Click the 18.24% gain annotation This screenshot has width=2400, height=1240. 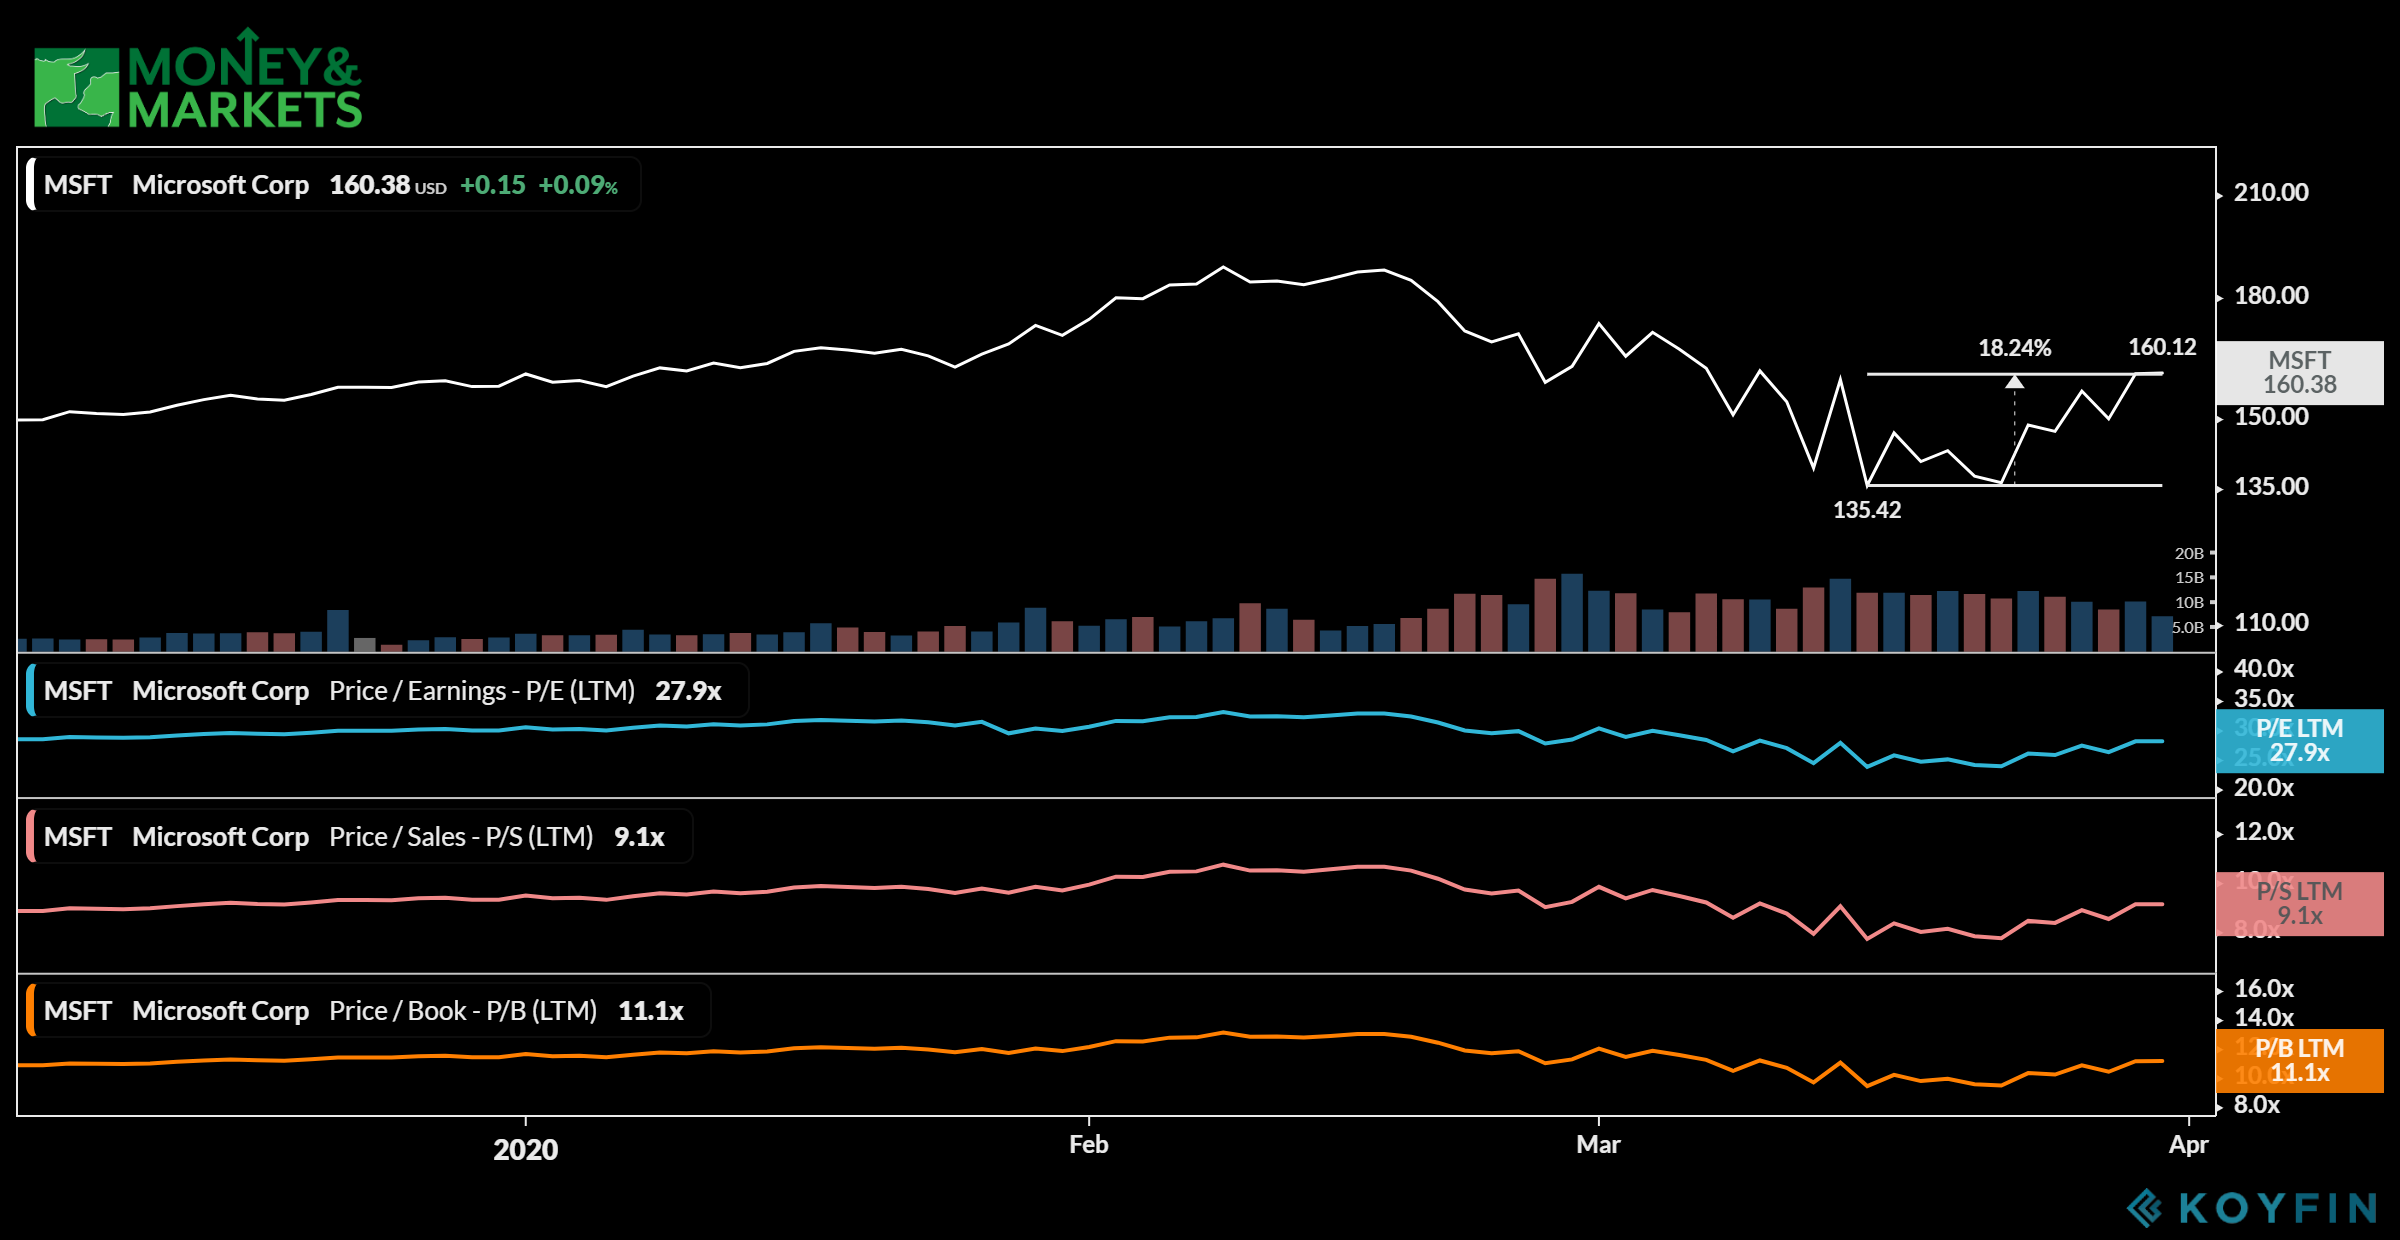[2014, 348]
